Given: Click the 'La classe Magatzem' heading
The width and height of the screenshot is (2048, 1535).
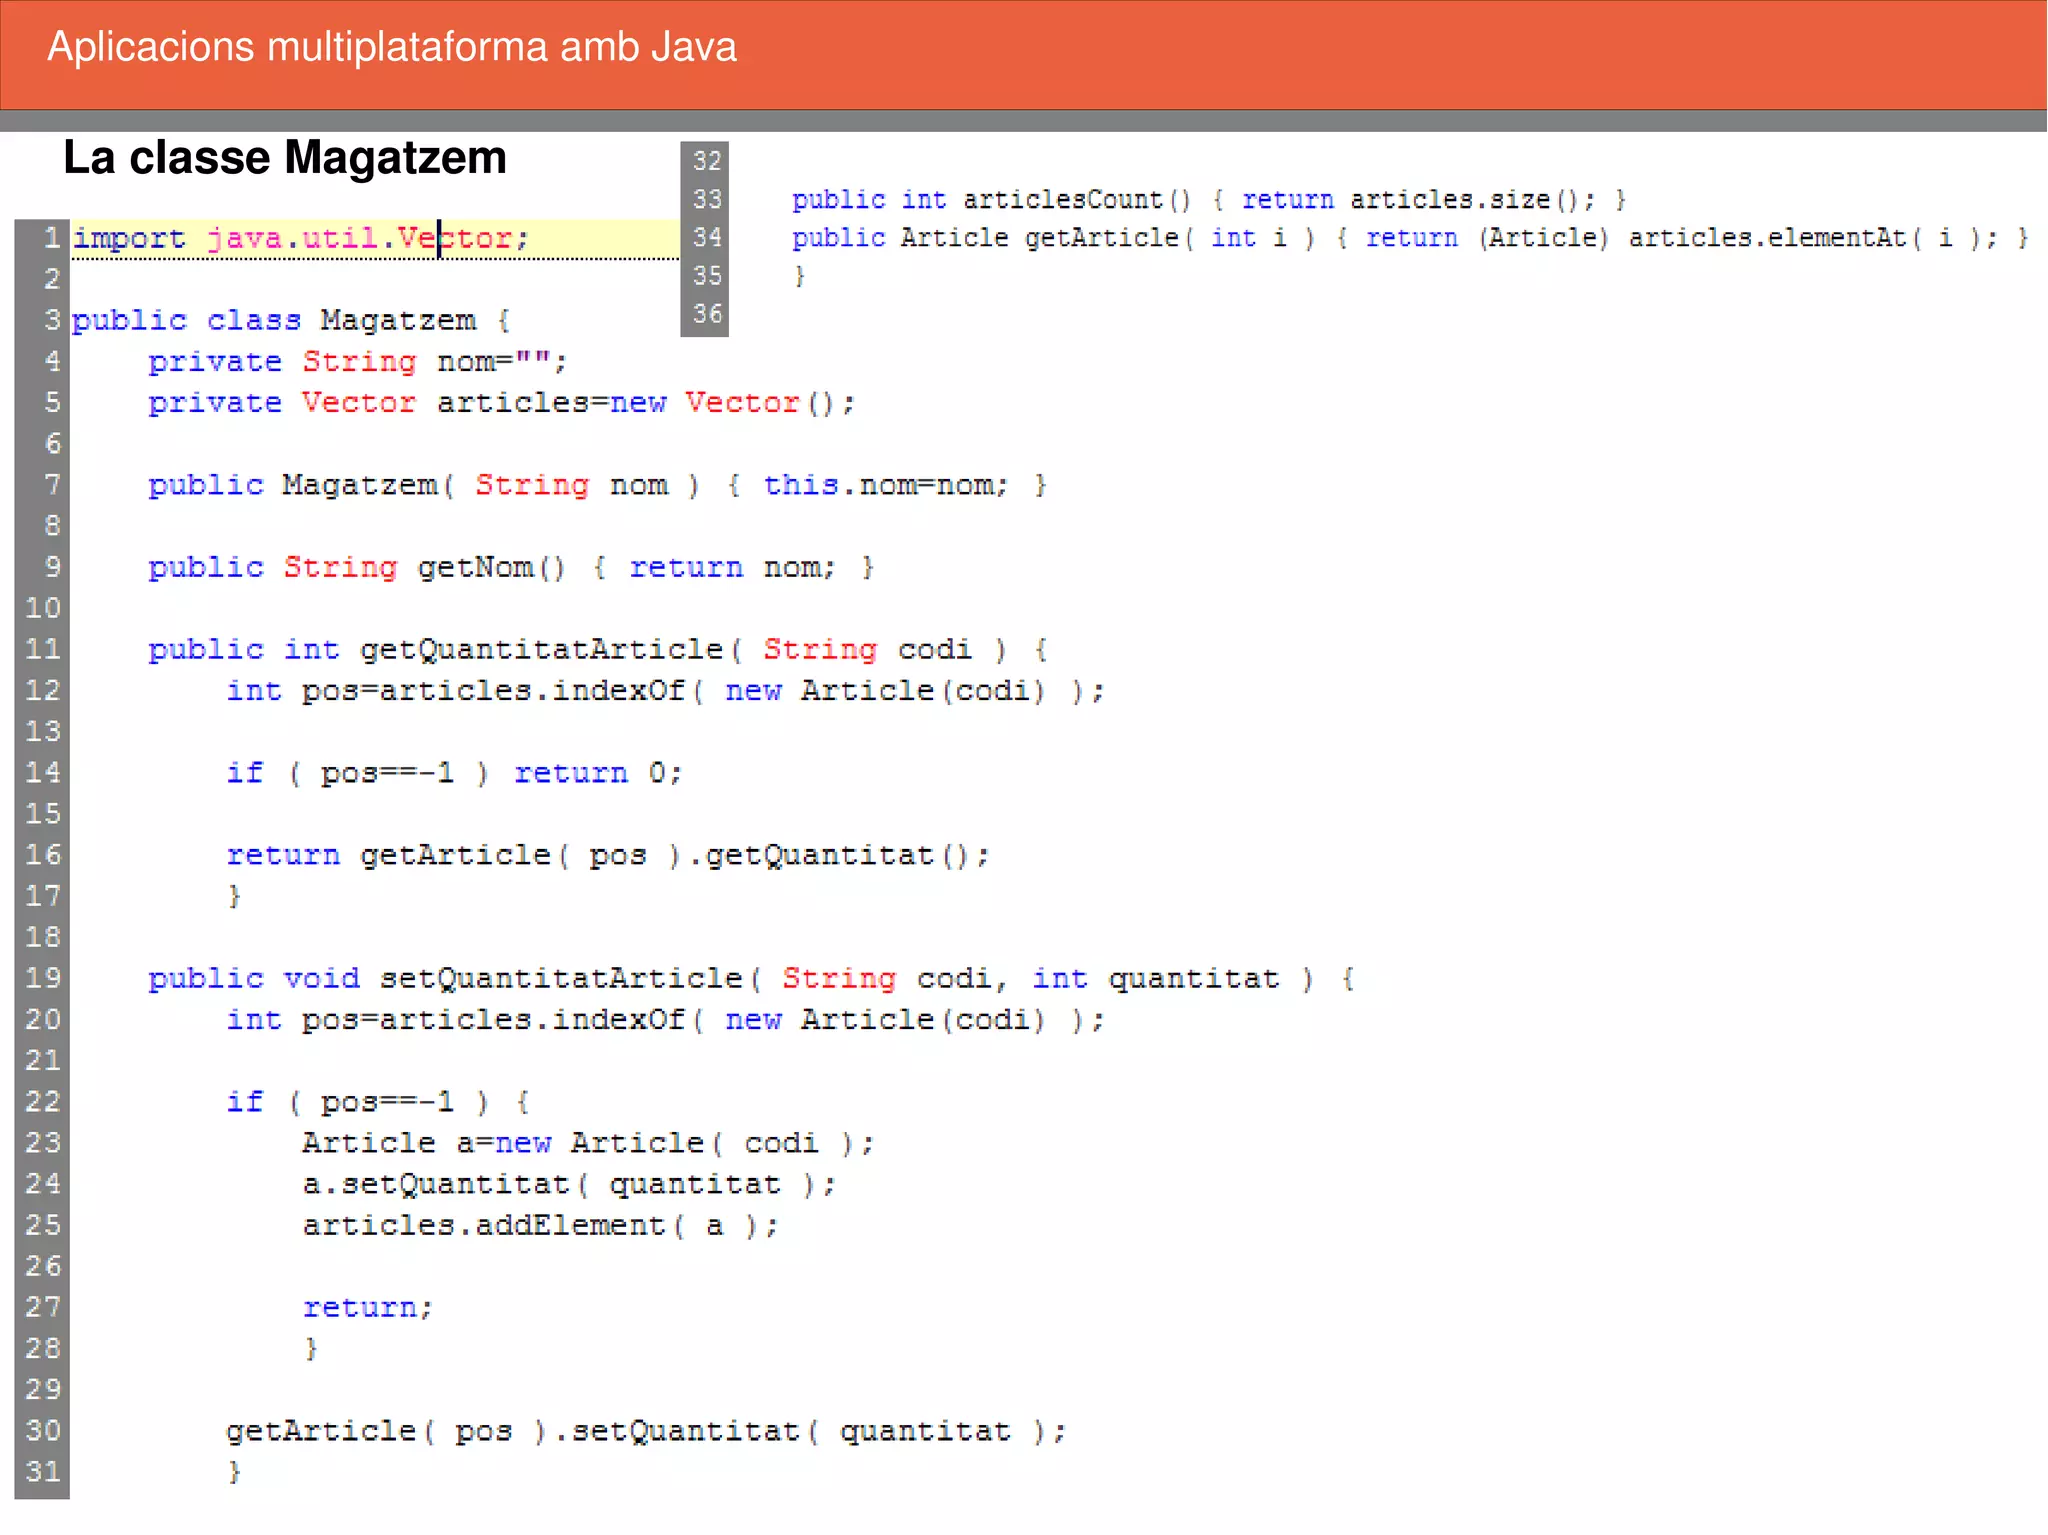Looking at the screenshot, I should [284, 158].
